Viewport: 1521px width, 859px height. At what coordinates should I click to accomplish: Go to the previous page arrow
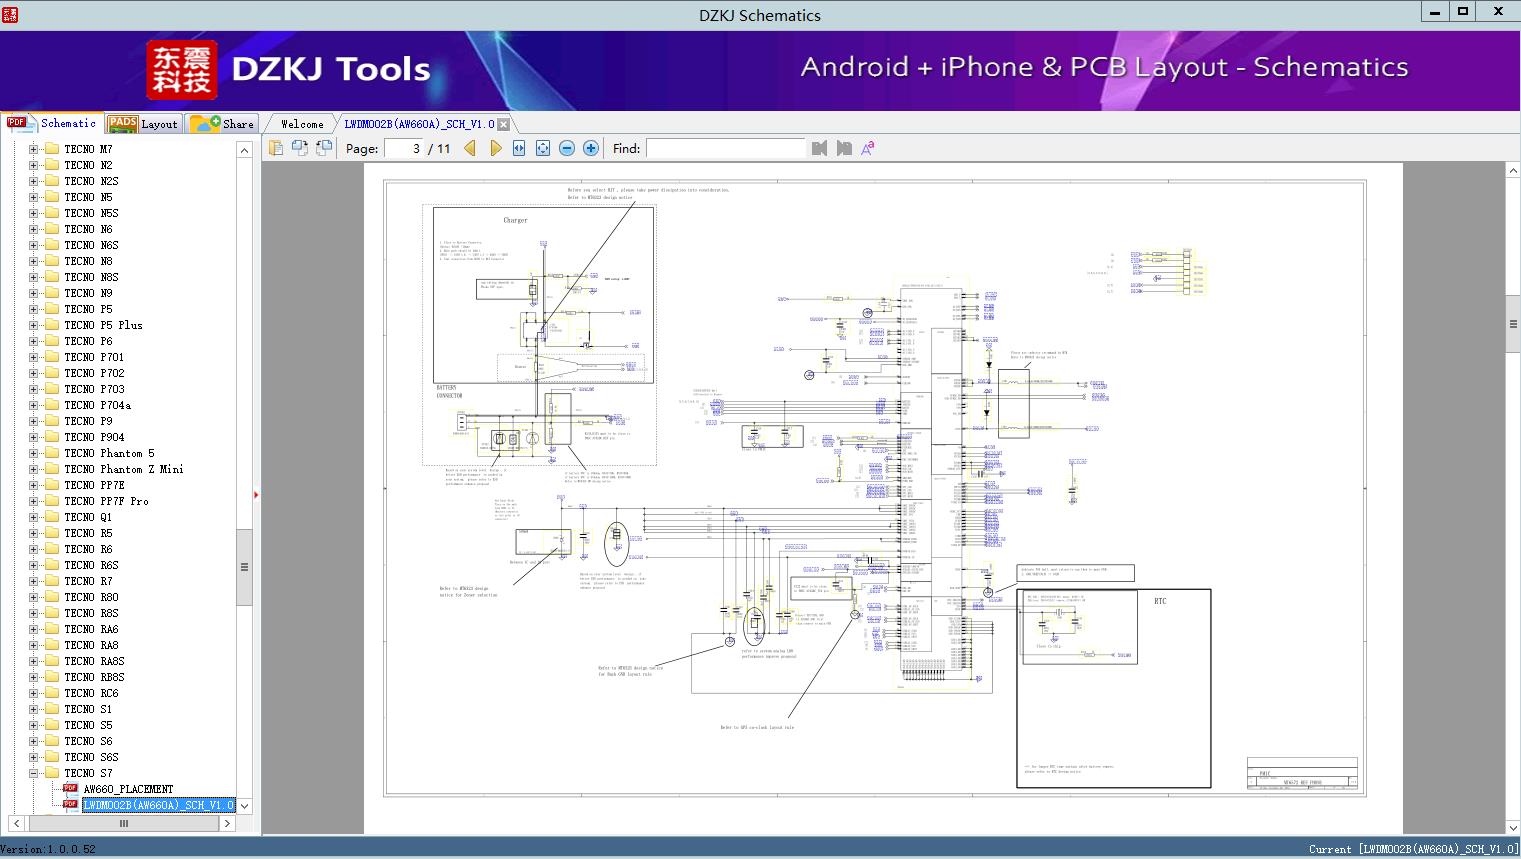(x=470, y=148)
